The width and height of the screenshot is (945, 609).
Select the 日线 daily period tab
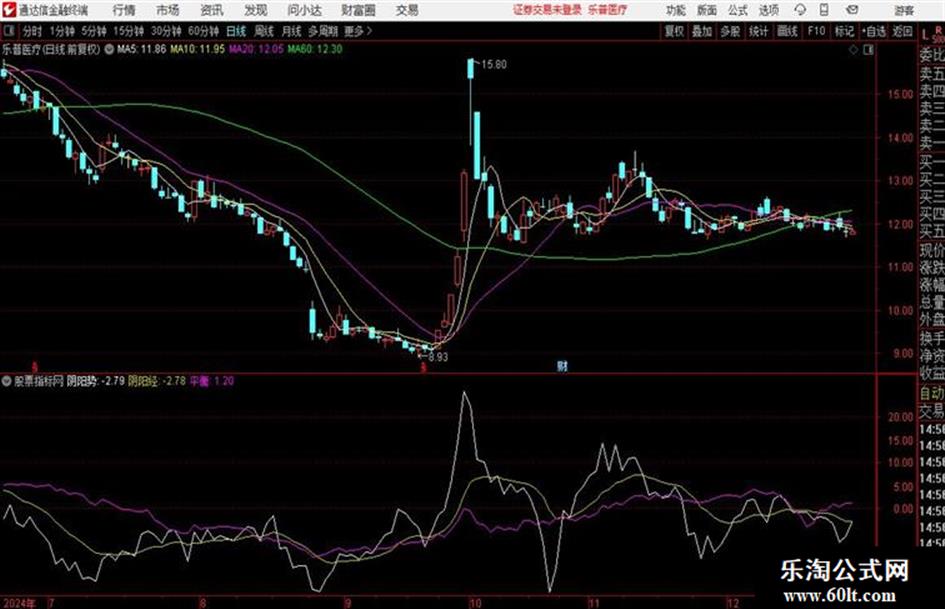coord(236,31)
